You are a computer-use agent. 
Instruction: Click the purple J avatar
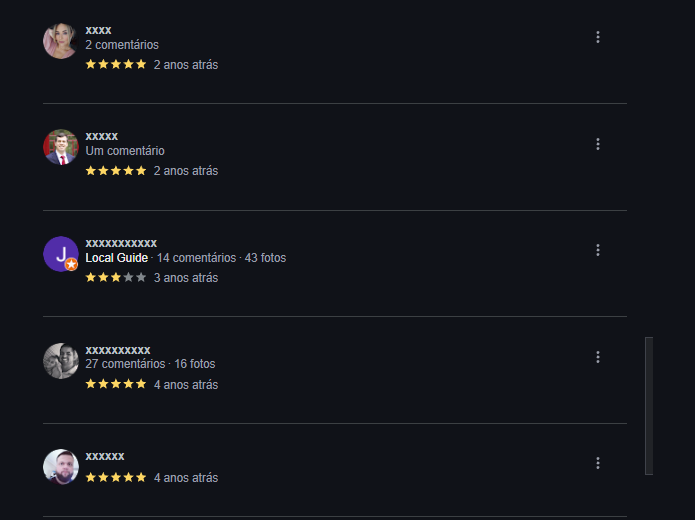(59, 252)
